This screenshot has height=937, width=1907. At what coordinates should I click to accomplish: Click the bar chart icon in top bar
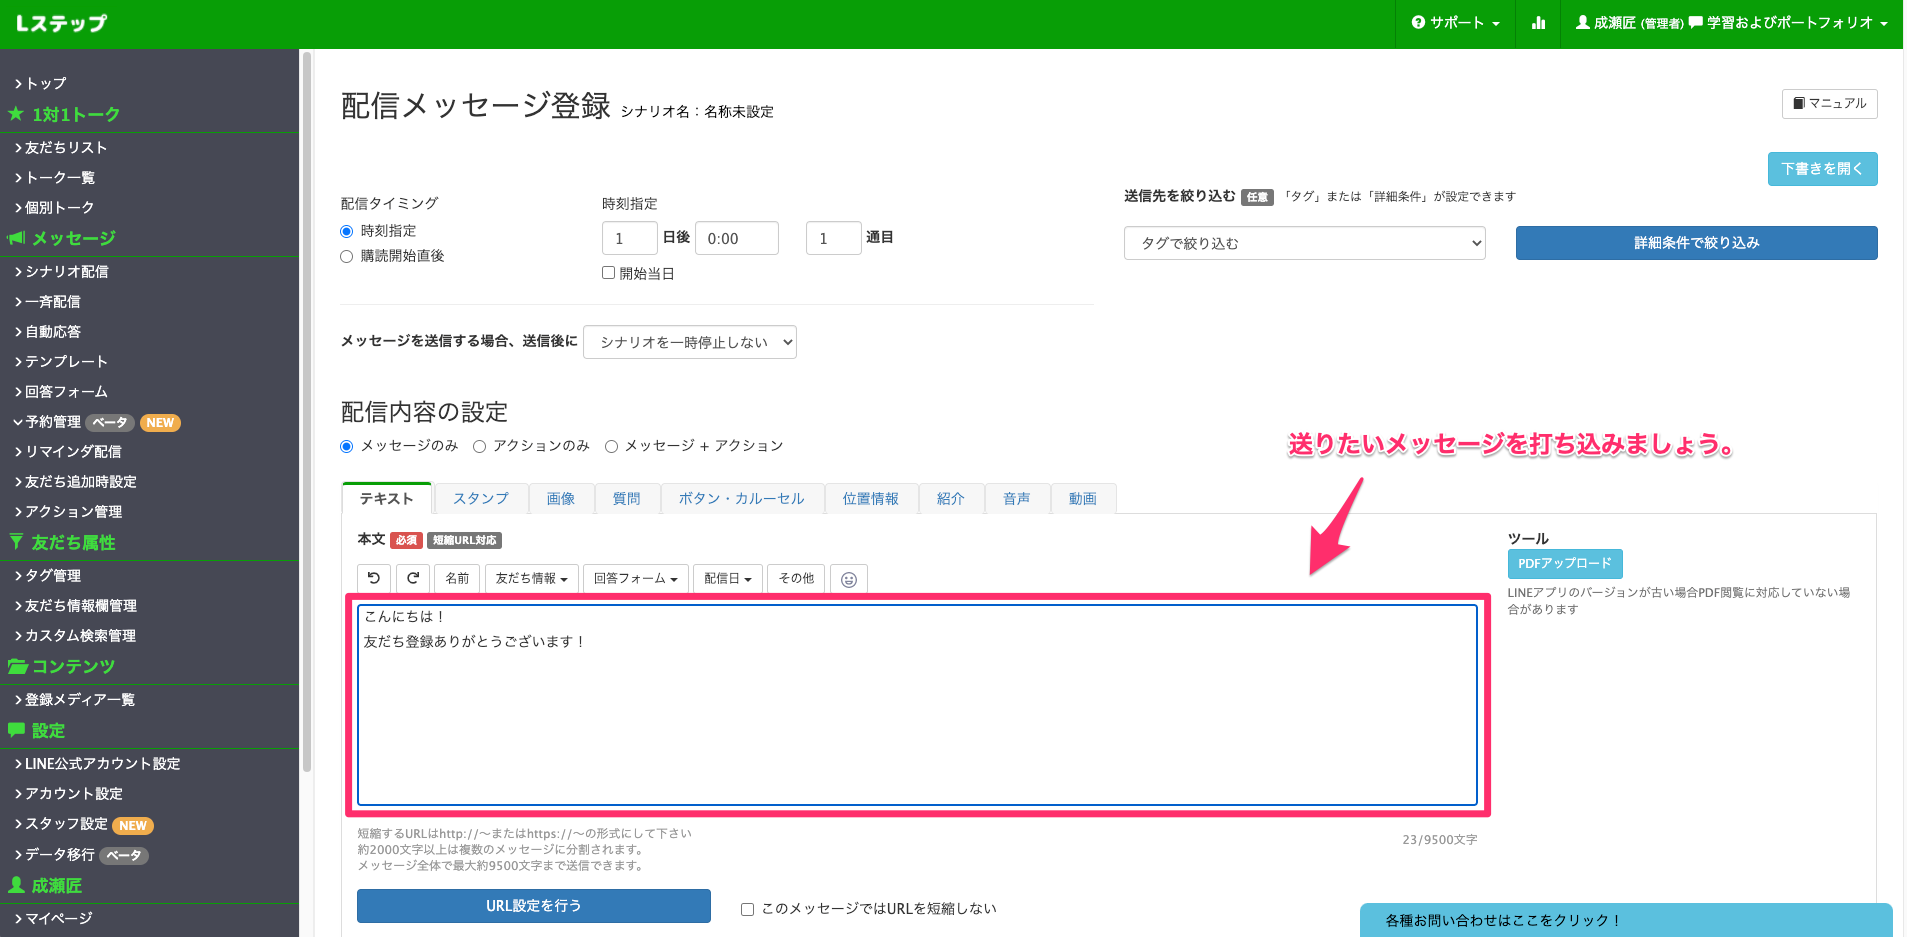coord(1537,22)
